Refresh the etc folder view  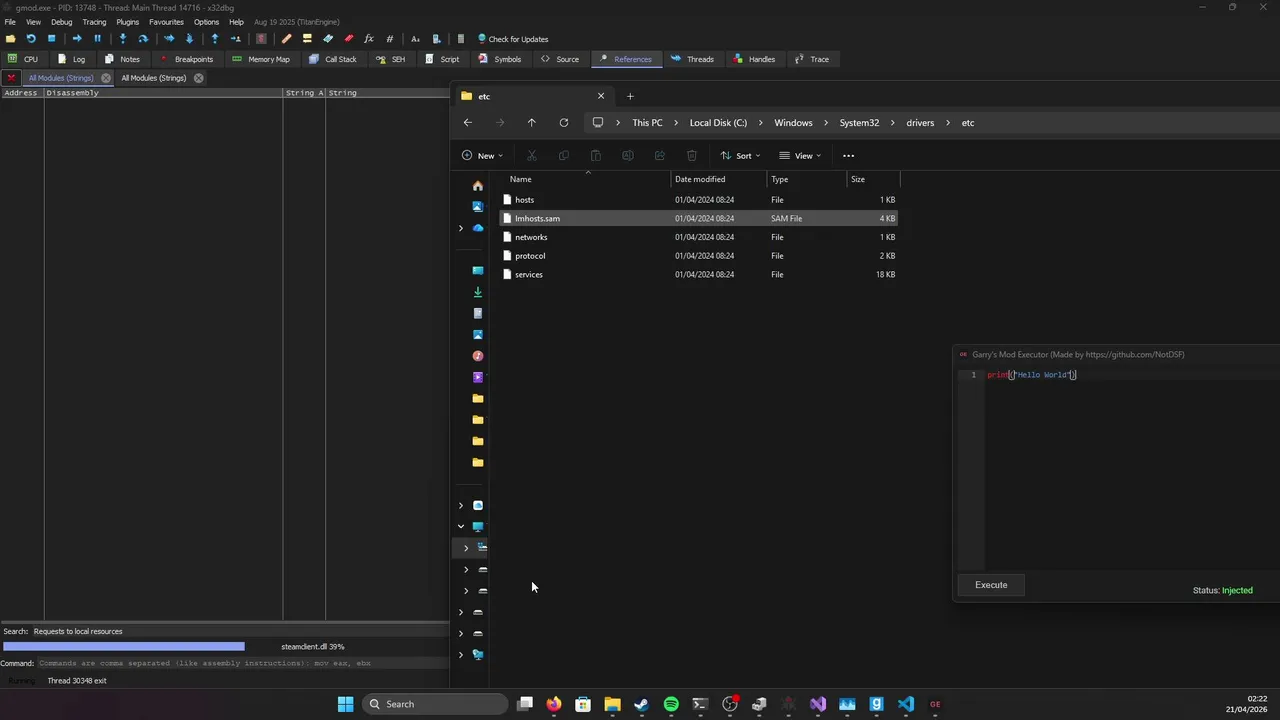pyautogui.click(x=564, y=123)
